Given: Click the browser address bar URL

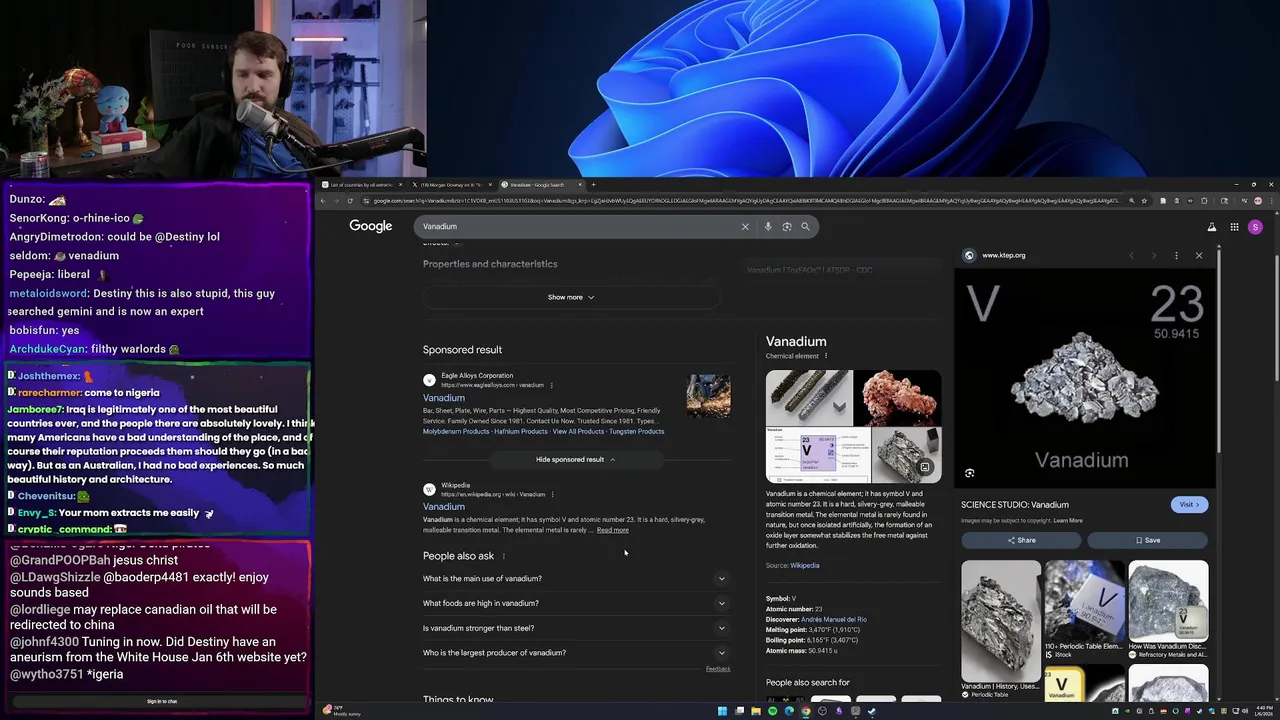Looking at the screenshot, I should [745, 201].
